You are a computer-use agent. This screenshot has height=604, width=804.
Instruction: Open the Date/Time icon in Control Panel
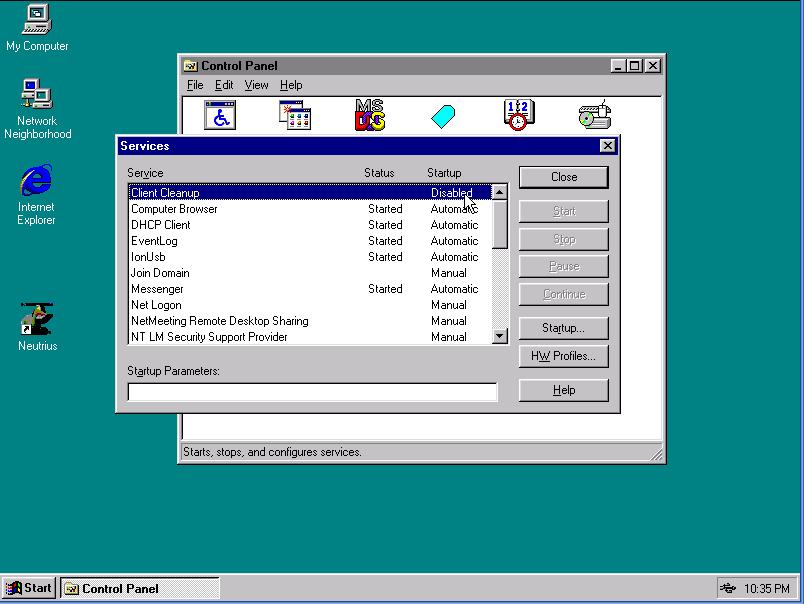click(x=519, y=115)
